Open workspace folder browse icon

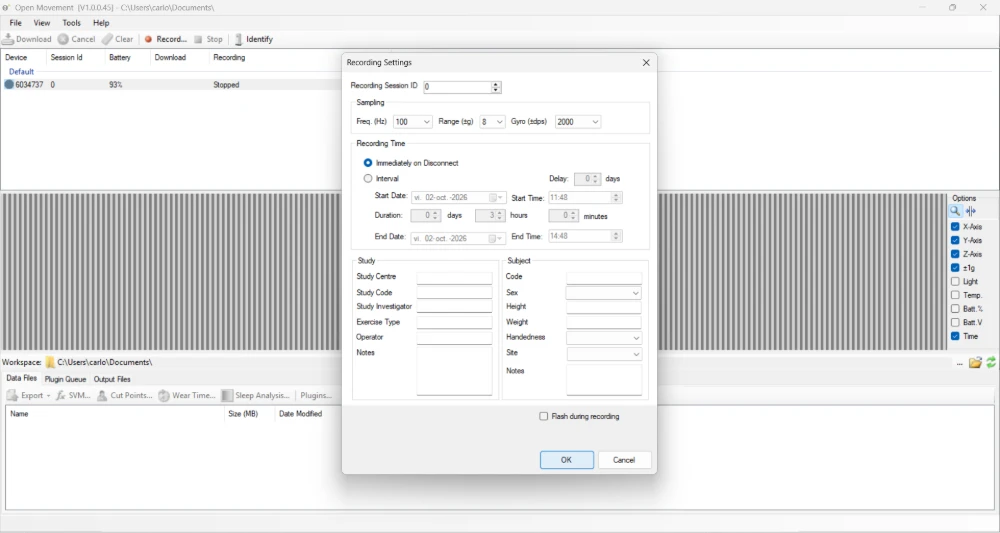975,363
